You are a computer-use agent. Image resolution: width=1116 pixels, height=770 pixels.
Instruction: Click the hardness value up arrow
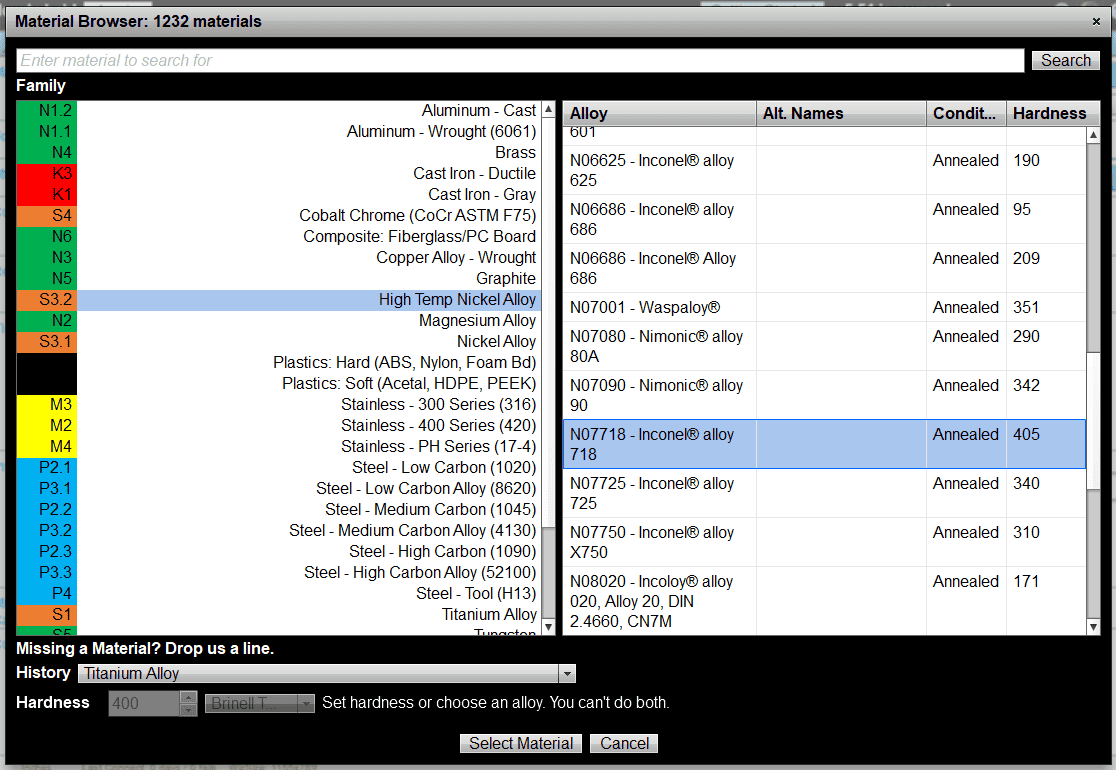(x=186, y=697)
